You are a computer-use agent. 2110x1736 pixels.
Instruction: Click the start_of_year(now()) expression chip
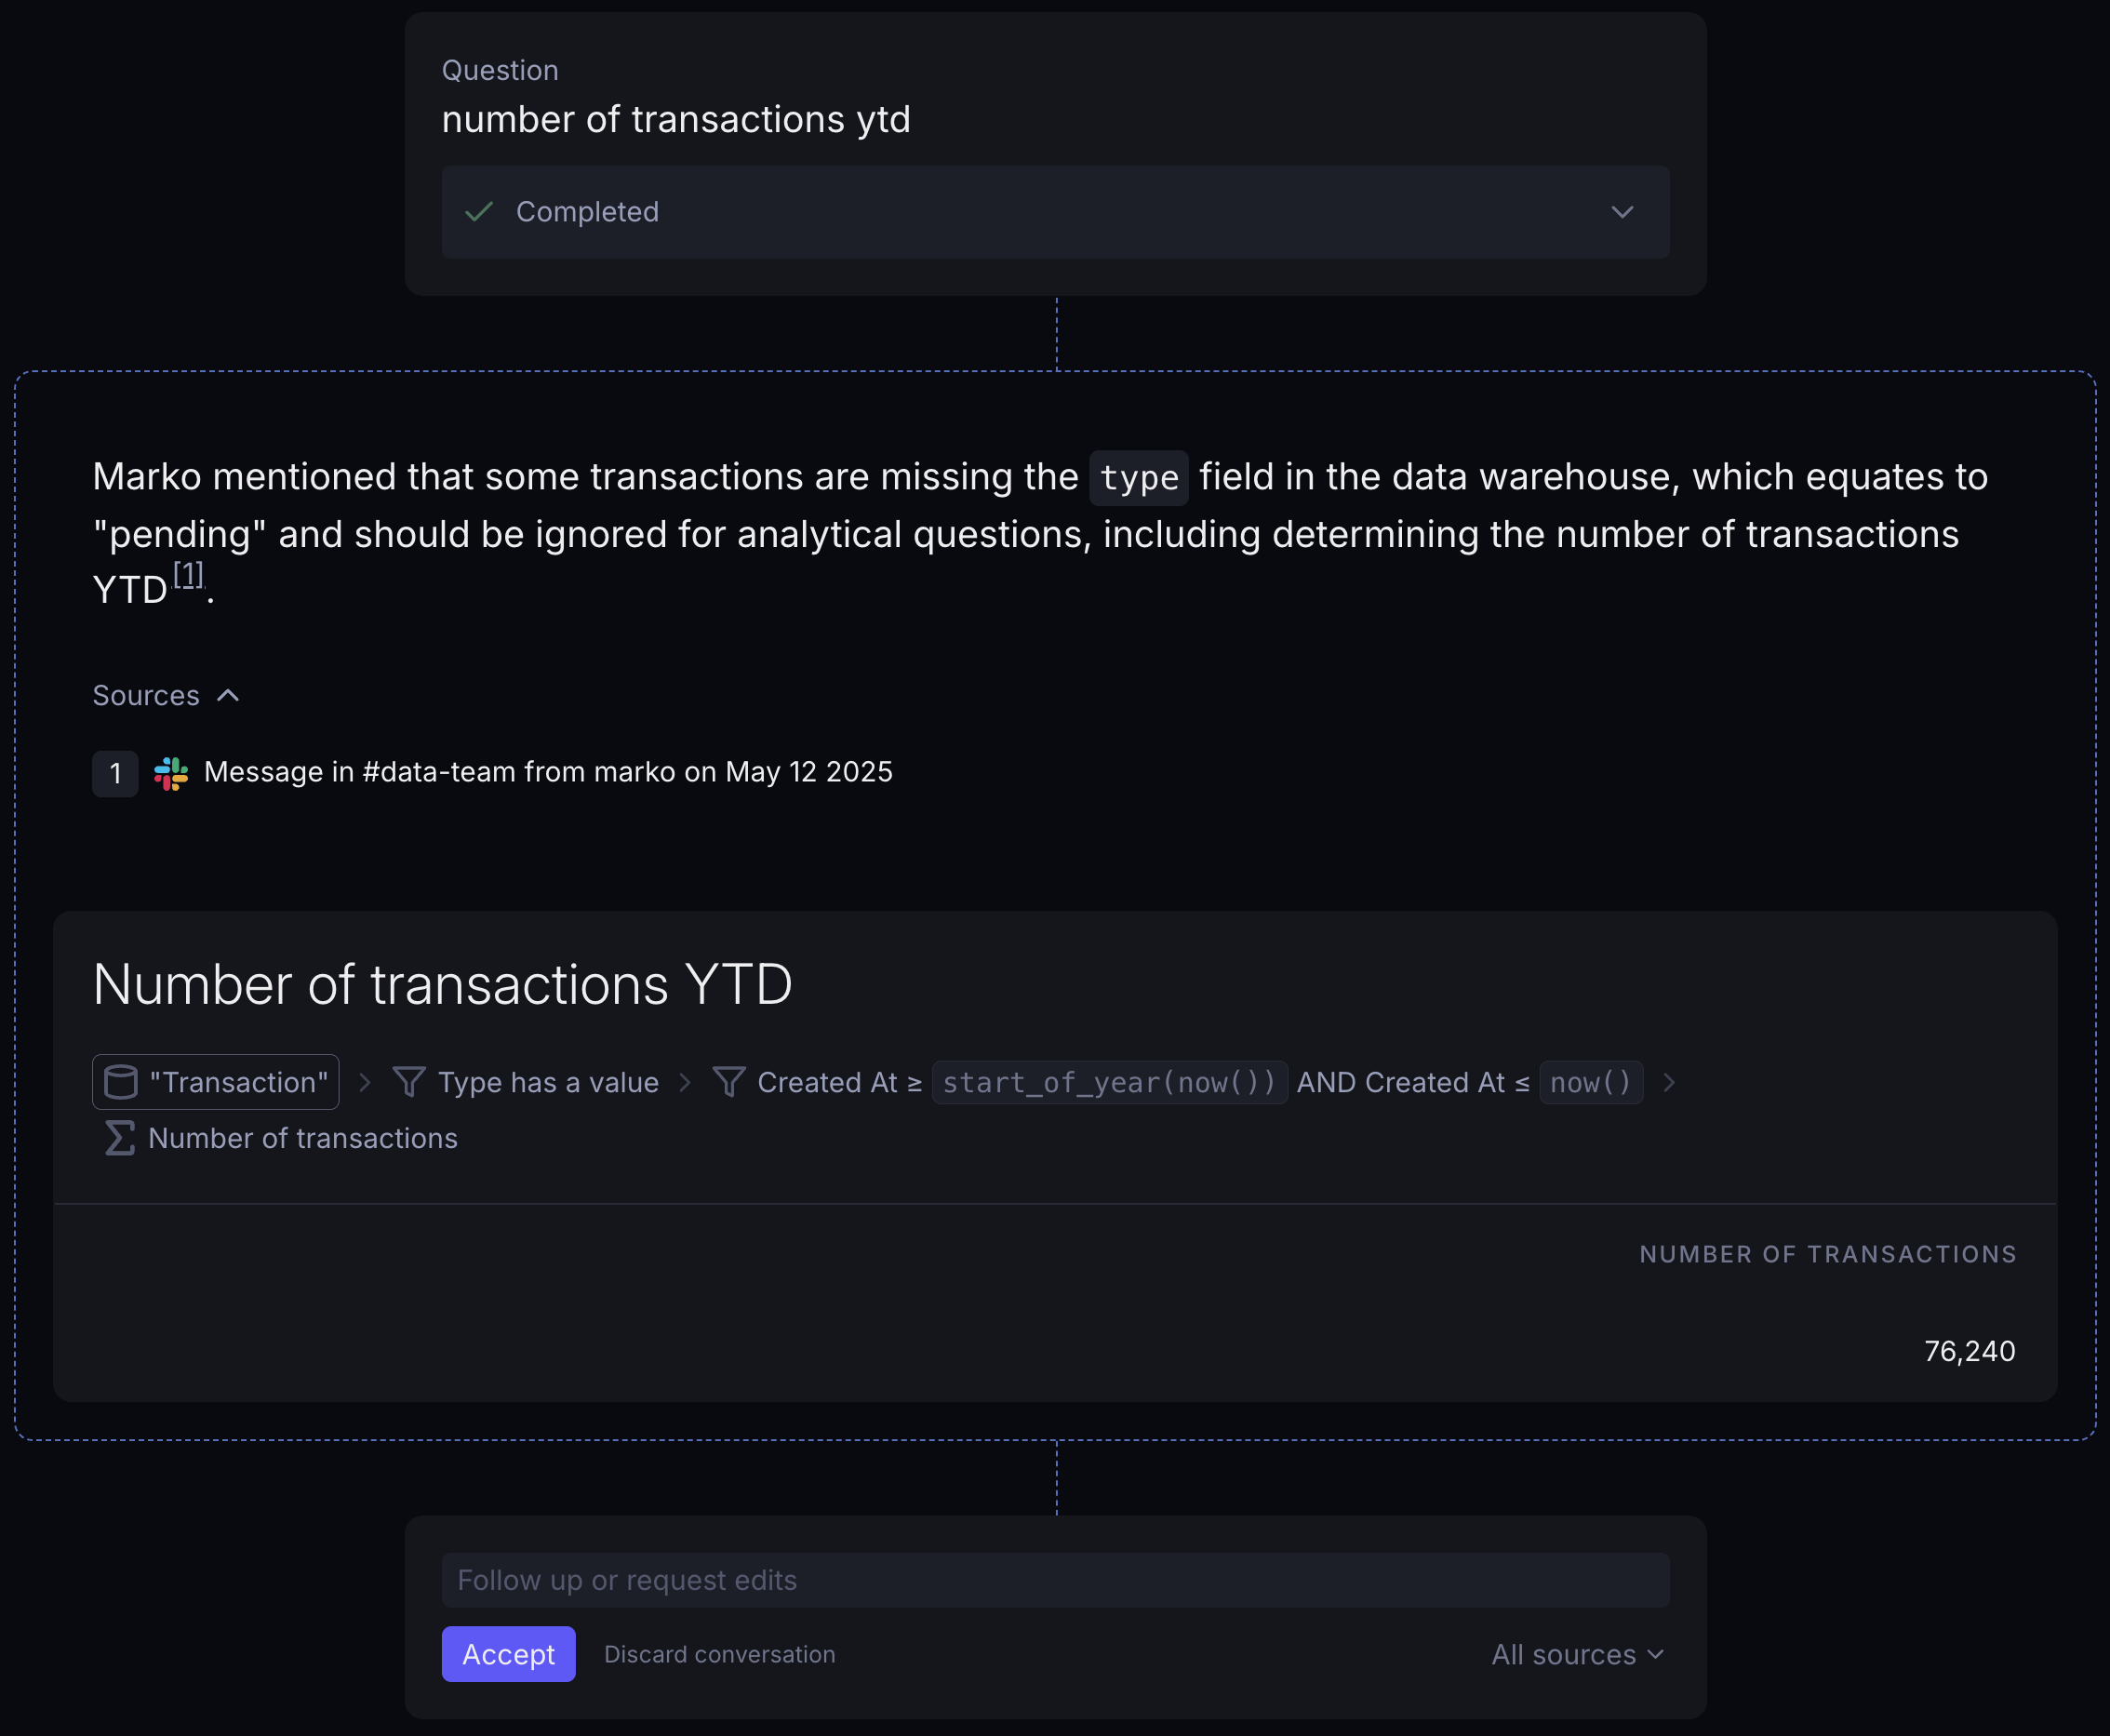(x=1109, y=1082)
